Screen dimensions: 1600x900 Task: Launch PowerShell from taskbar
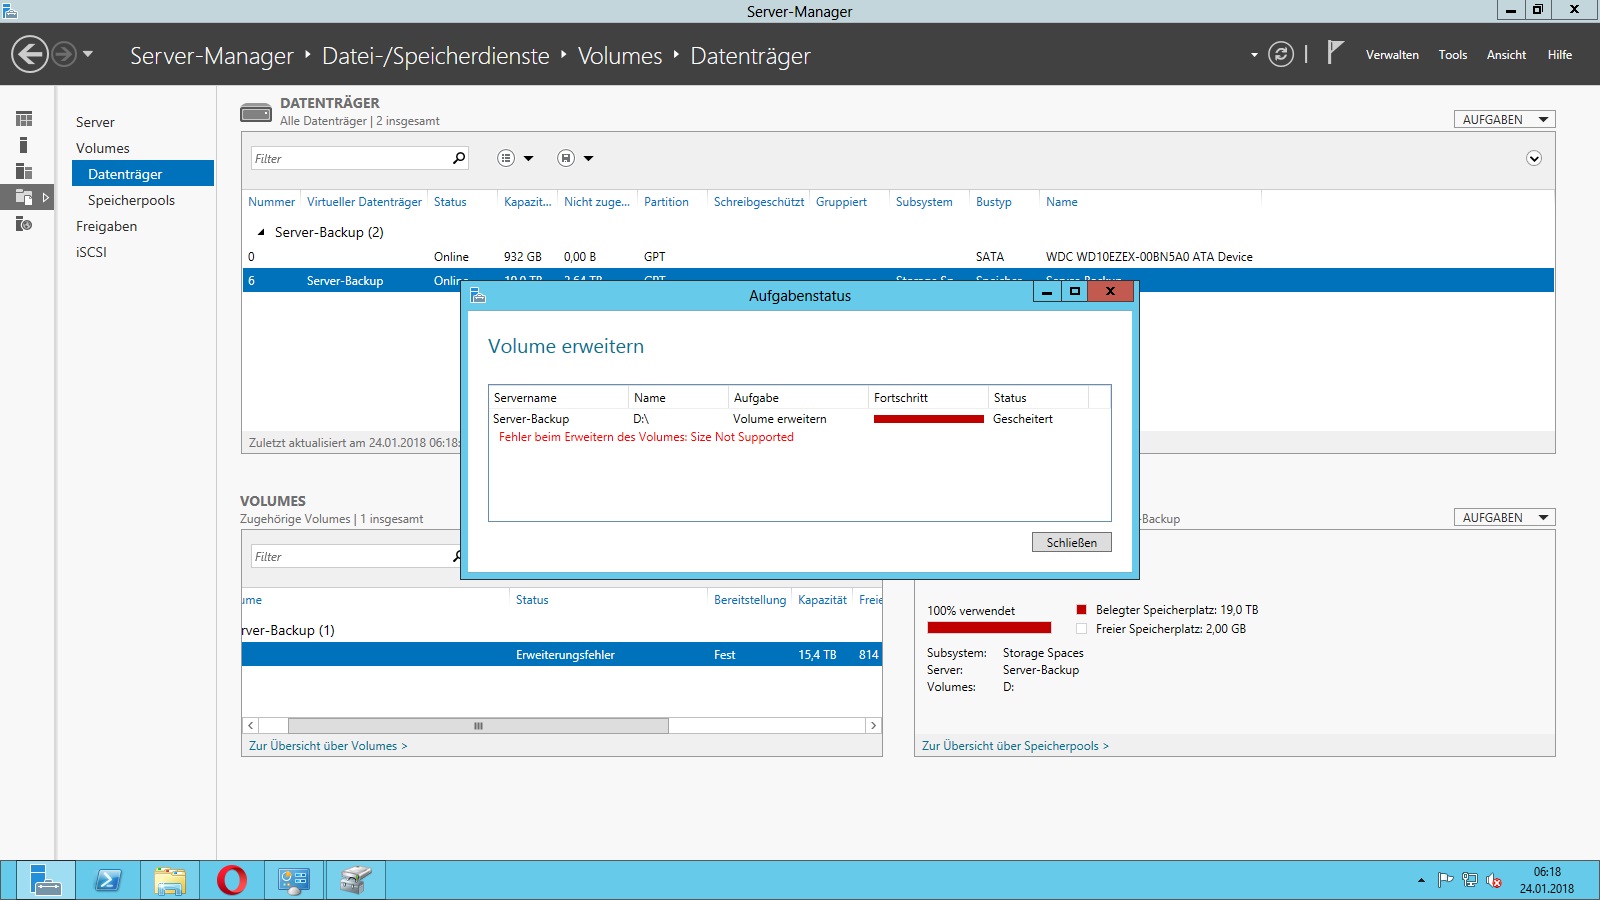[108, 880]
